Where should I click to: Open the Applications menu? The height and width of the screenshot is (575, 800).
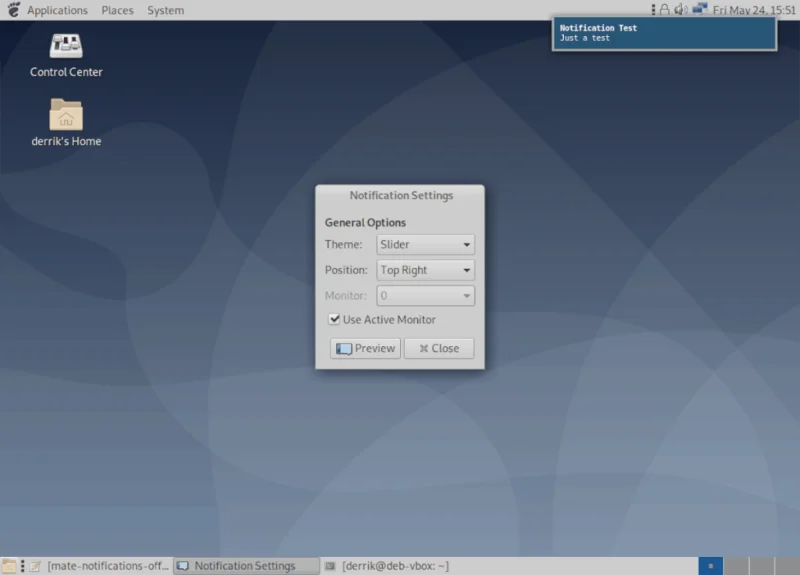coord(57,10)
